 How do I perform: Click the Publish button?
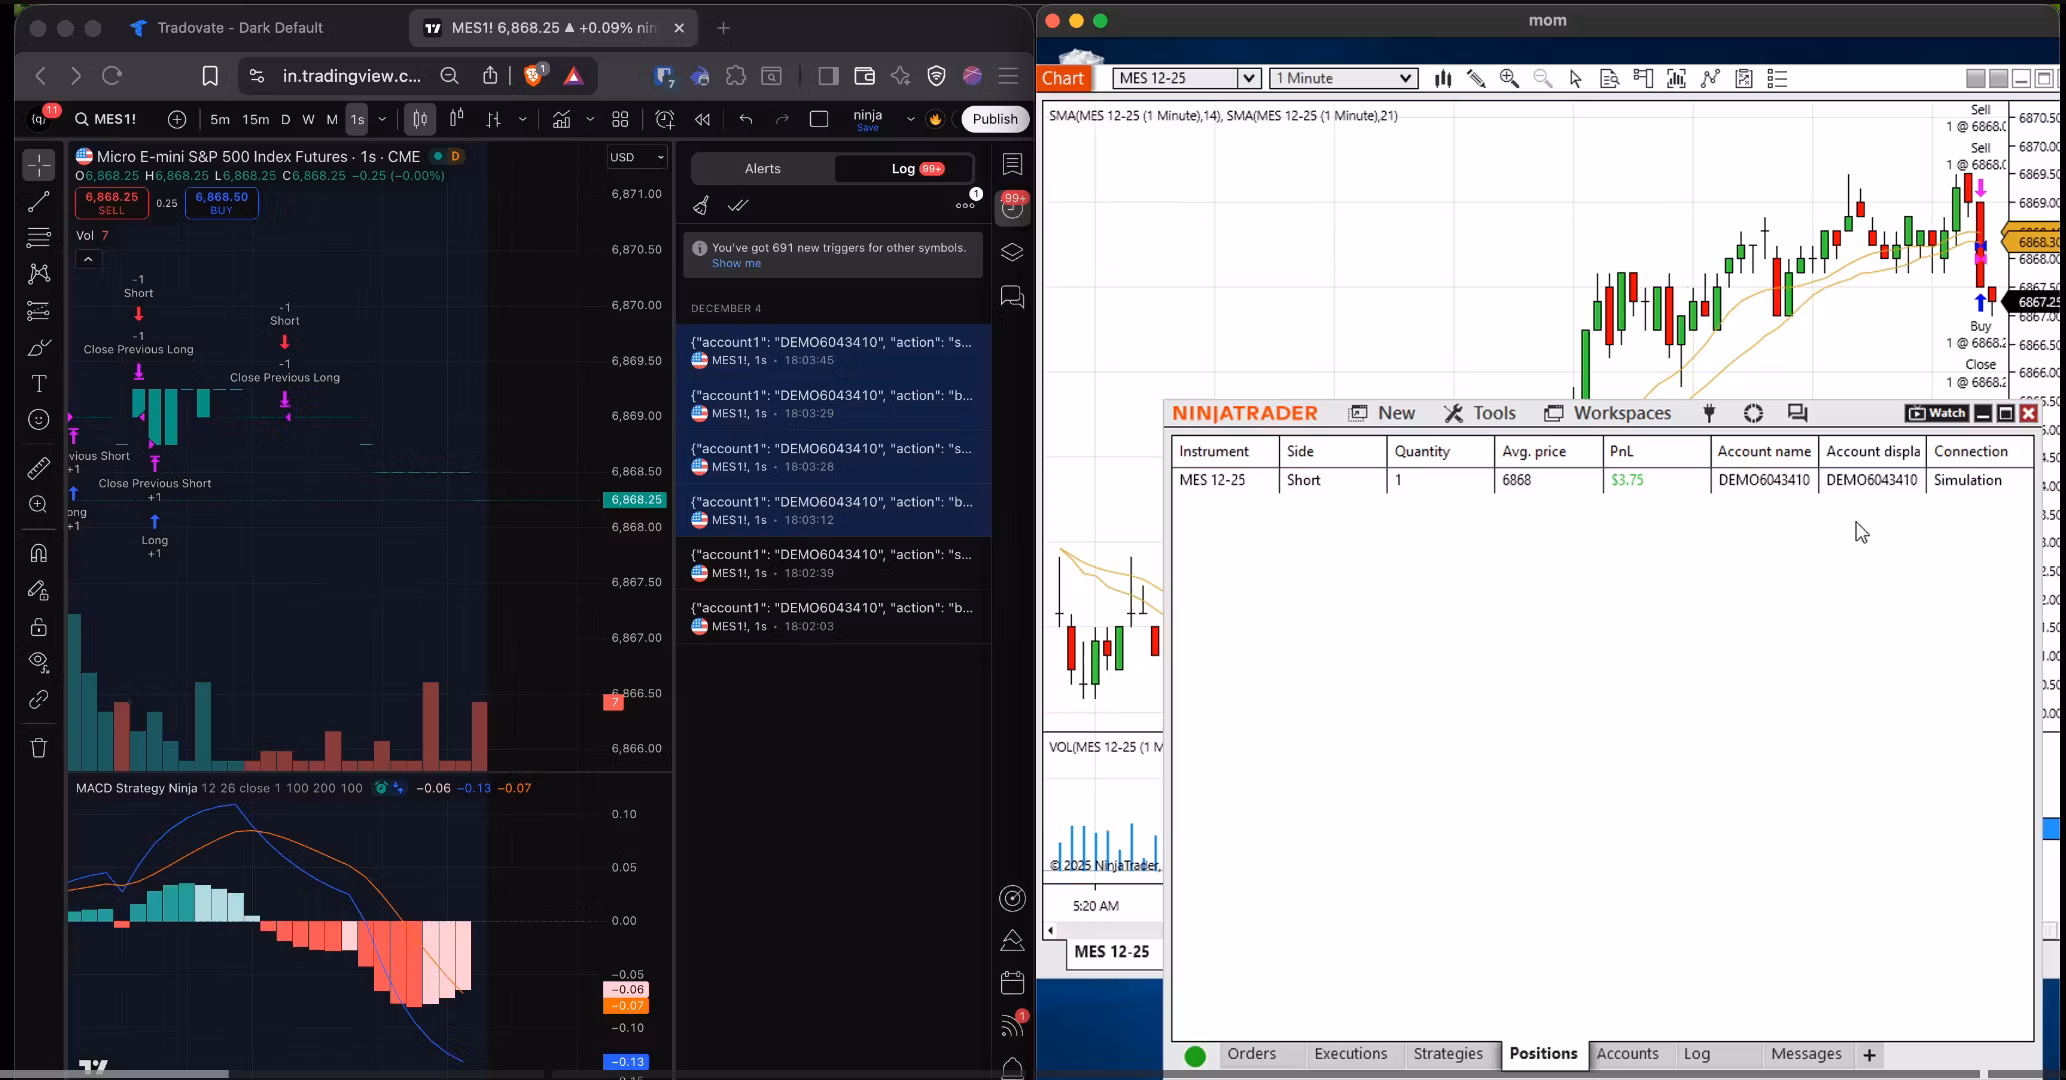click(995, 119)
